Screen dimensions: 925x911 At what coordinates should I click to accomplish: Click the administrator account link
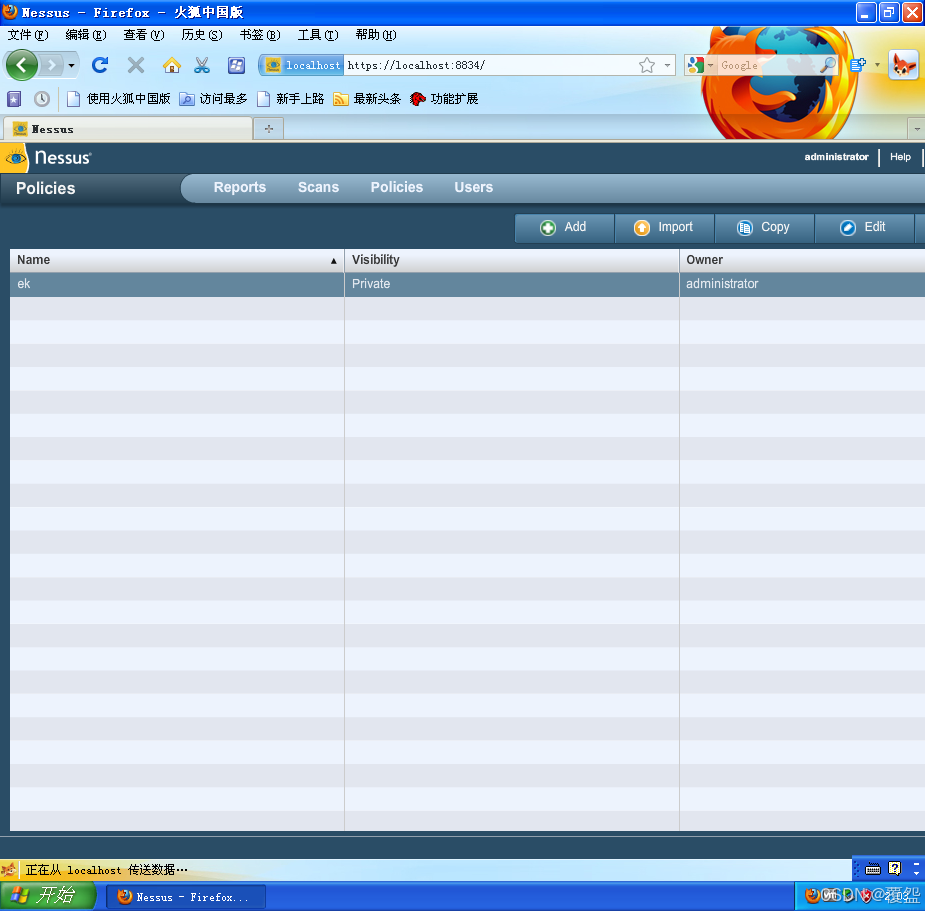click(836, 157)
